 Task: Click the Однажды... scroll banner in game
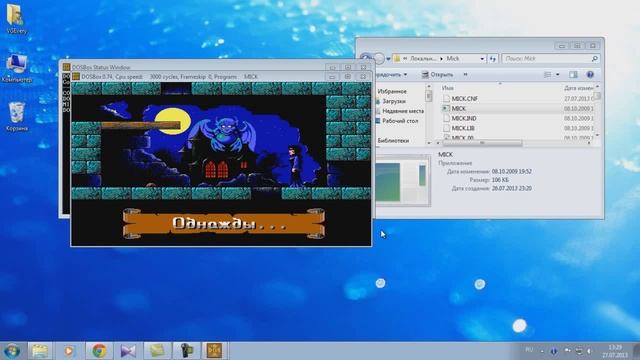(224, 223)
